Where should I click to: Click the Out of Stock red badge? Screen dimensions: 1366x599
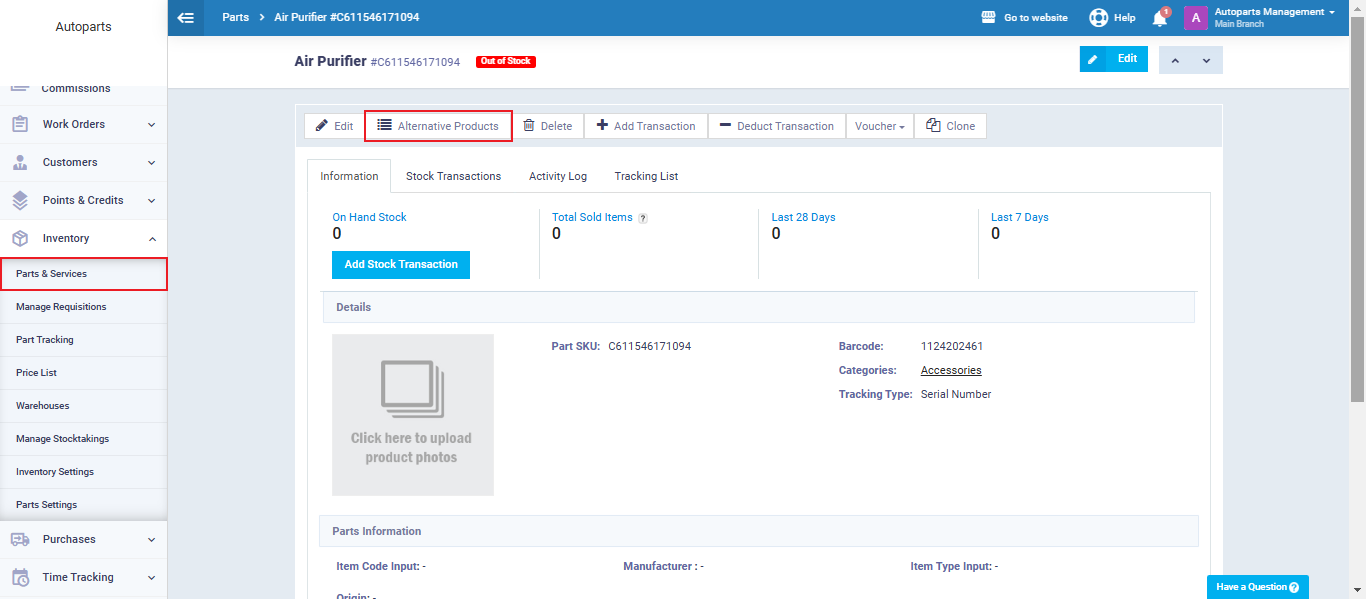click(506, 61)
